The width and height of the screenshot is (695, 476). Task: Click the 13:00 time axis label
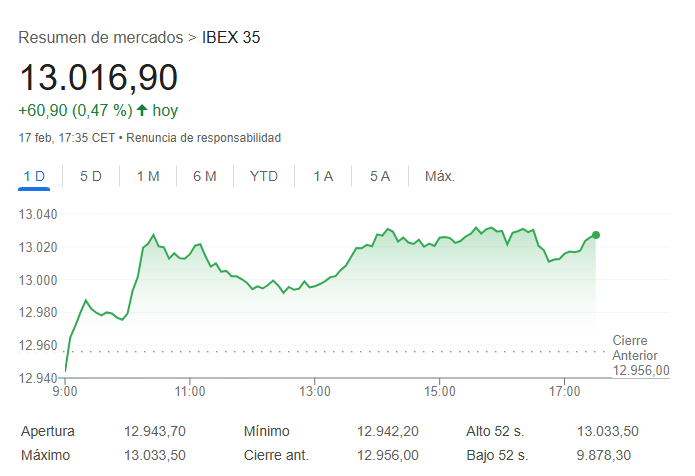click(x=314, y=391)
